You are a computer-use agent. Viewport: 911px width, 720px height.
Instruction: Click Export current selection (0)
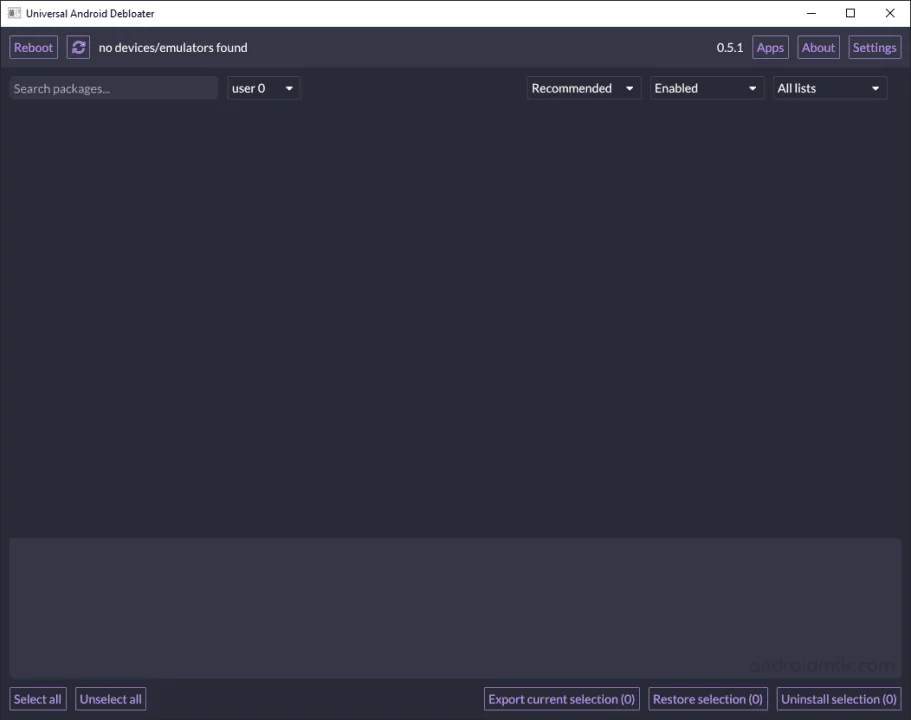(x=562, y=699)
